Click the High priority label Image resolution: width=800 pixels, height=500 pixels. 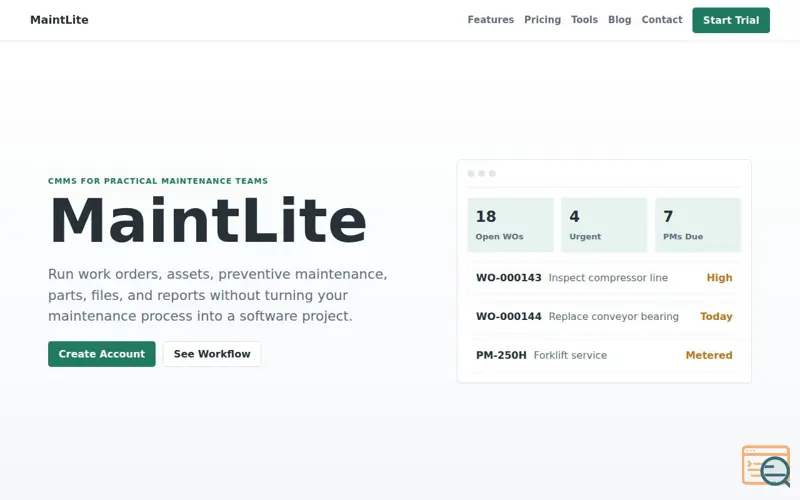pyautogui.click(x=719, y=278)
